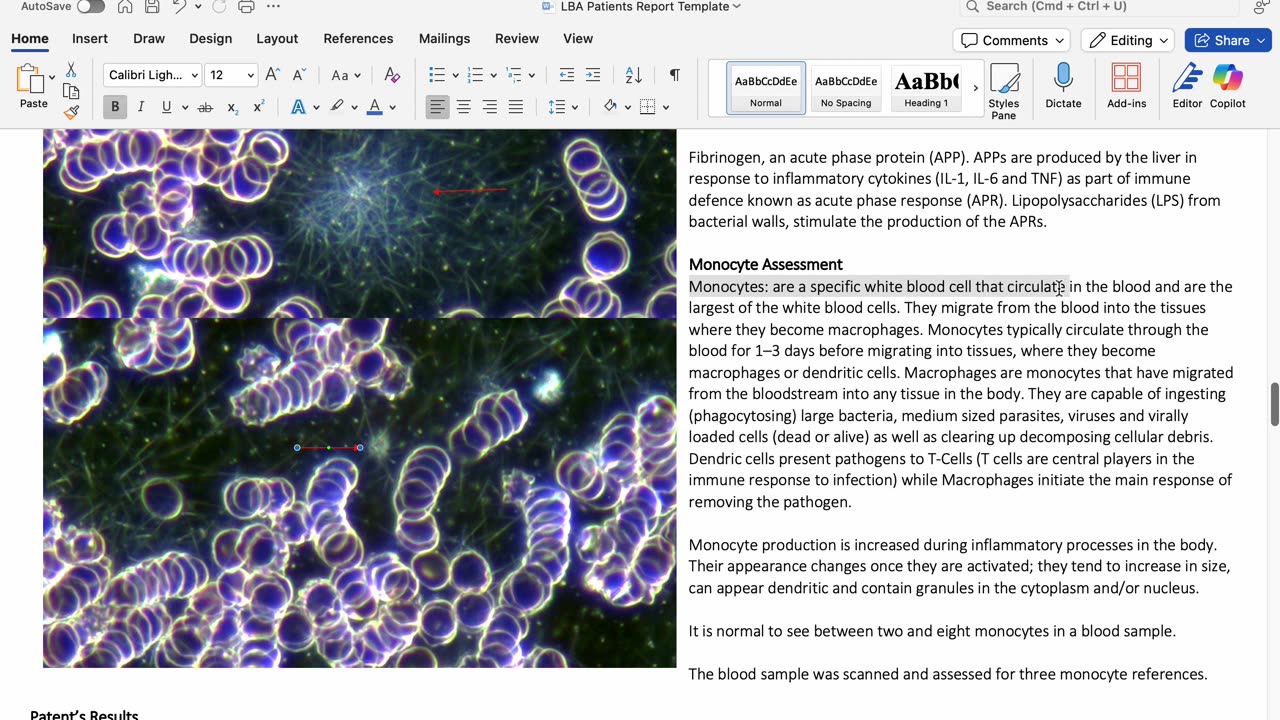Open the Add-ins panel
The image size is (1280, 720).
click(x=1126, y=86)
